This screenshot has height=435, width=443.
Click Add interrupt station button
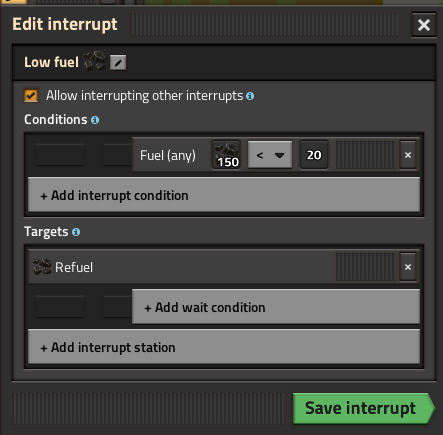(x=224, y=347)
